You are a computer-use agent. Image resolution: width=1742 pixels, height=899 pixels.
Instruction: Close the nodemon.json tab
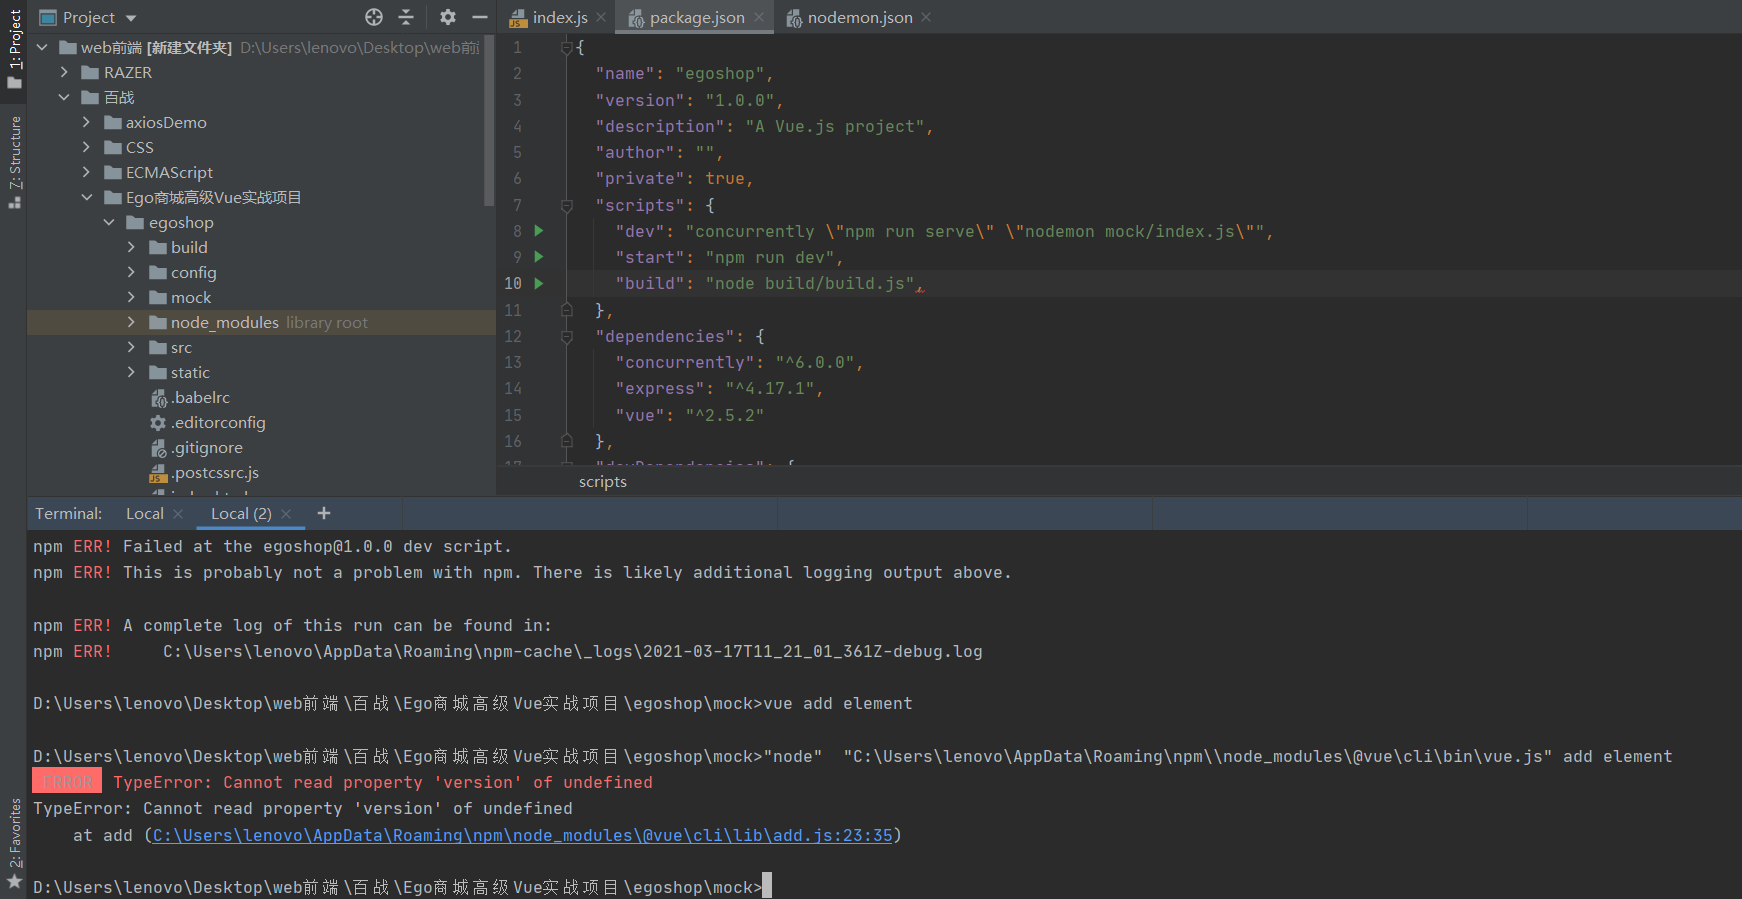[x=926, y=17]
